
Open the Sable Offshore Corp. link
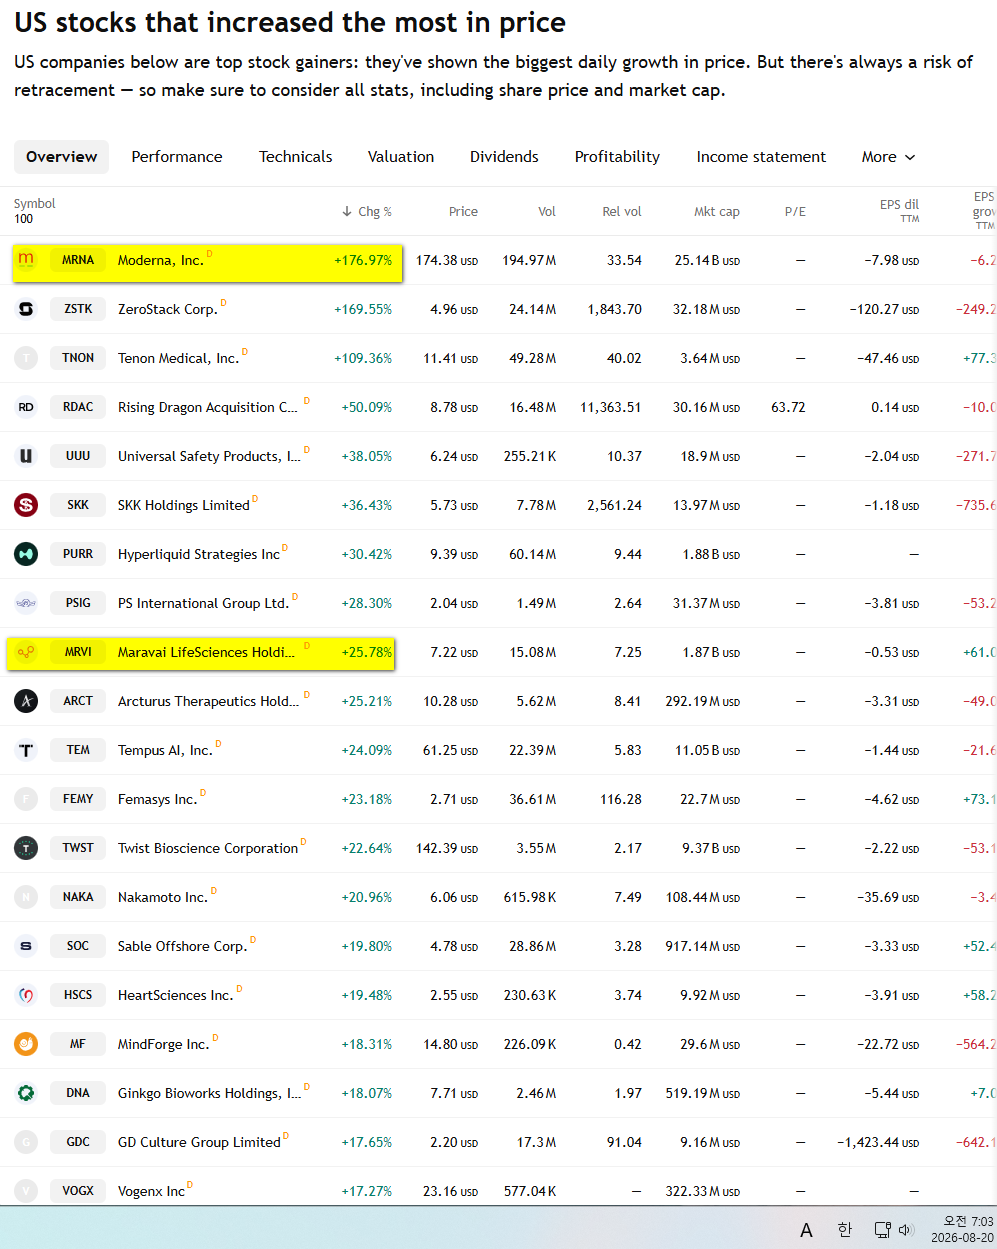182,946
